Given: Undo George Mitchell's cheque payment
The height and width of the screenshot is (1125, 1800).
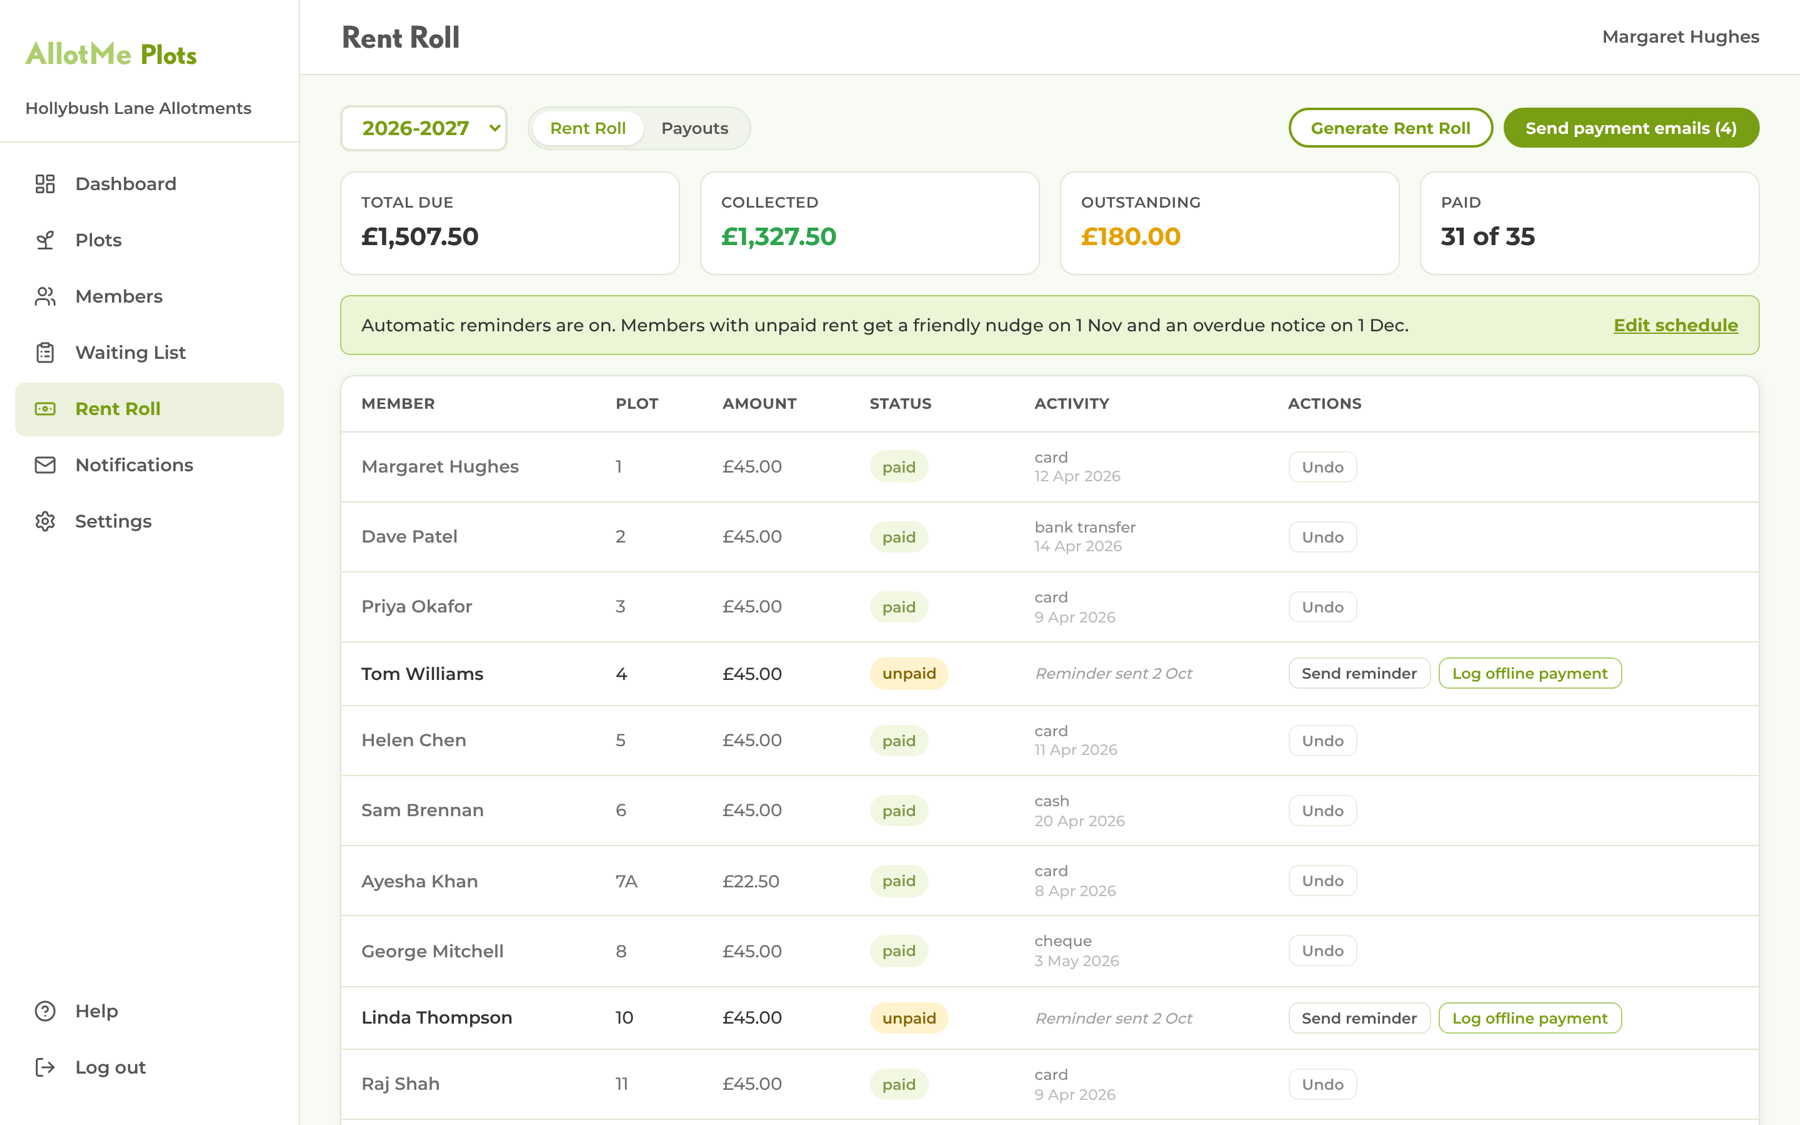Looking at the screenshot, I should point(1322,951).
